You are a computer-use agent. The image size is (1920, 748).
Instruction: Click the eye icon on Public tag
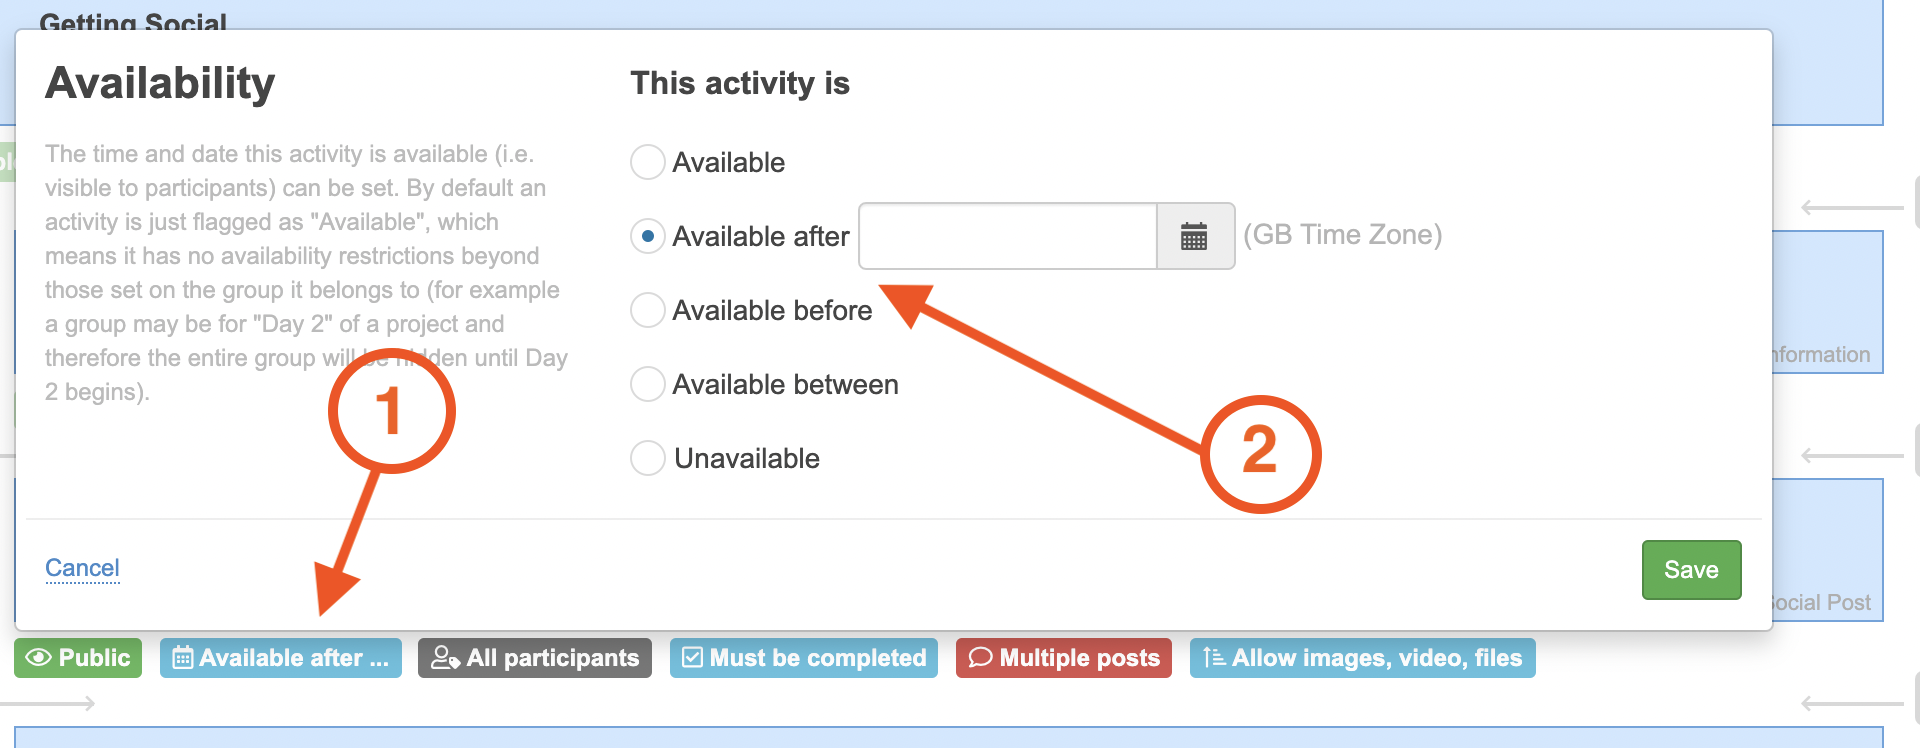click(39, 658)
